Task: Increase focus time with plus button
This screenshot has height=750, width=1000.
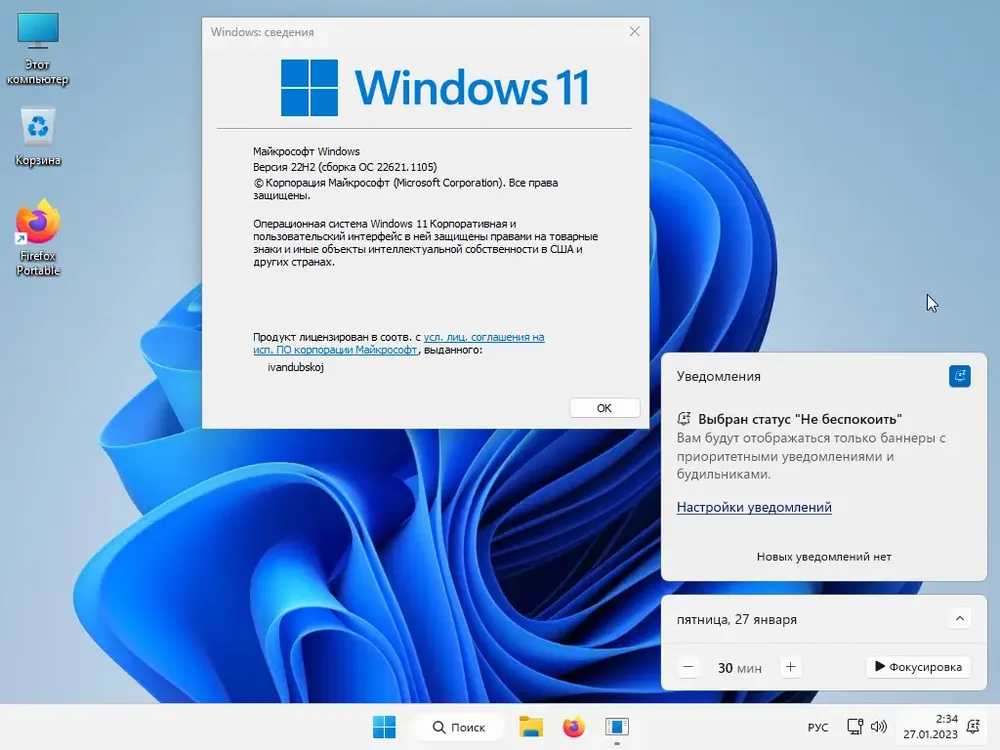Action: click(x=790, y=667)
